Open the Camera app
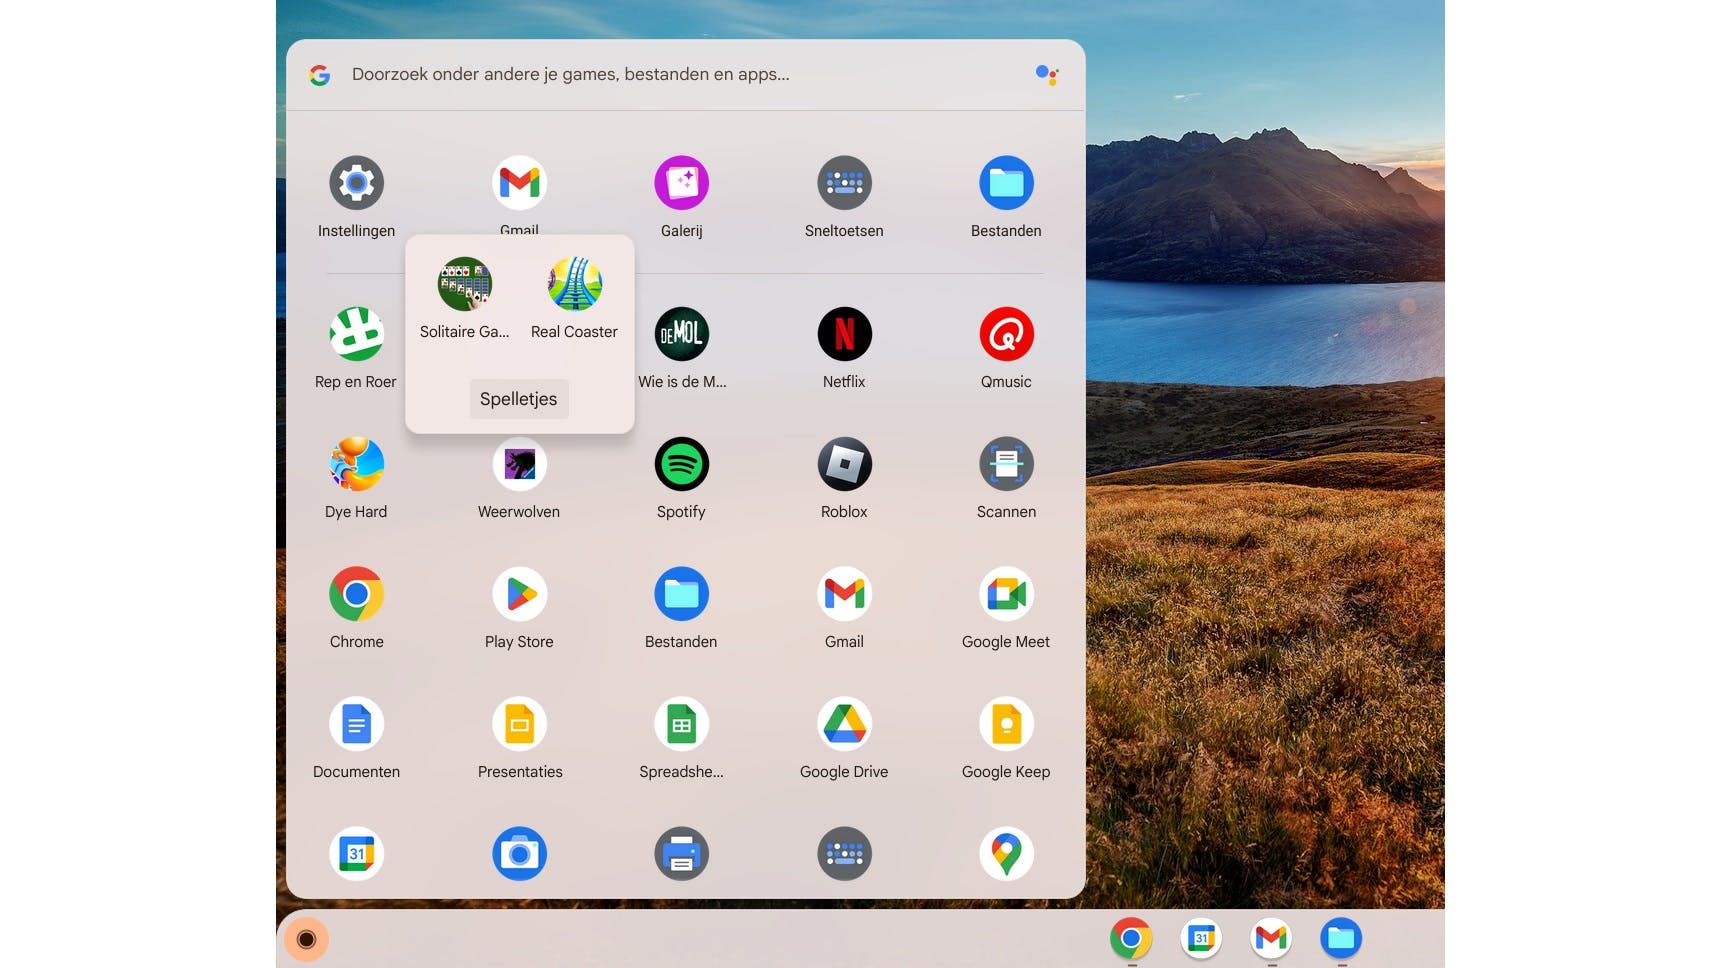 pos(519,854)
